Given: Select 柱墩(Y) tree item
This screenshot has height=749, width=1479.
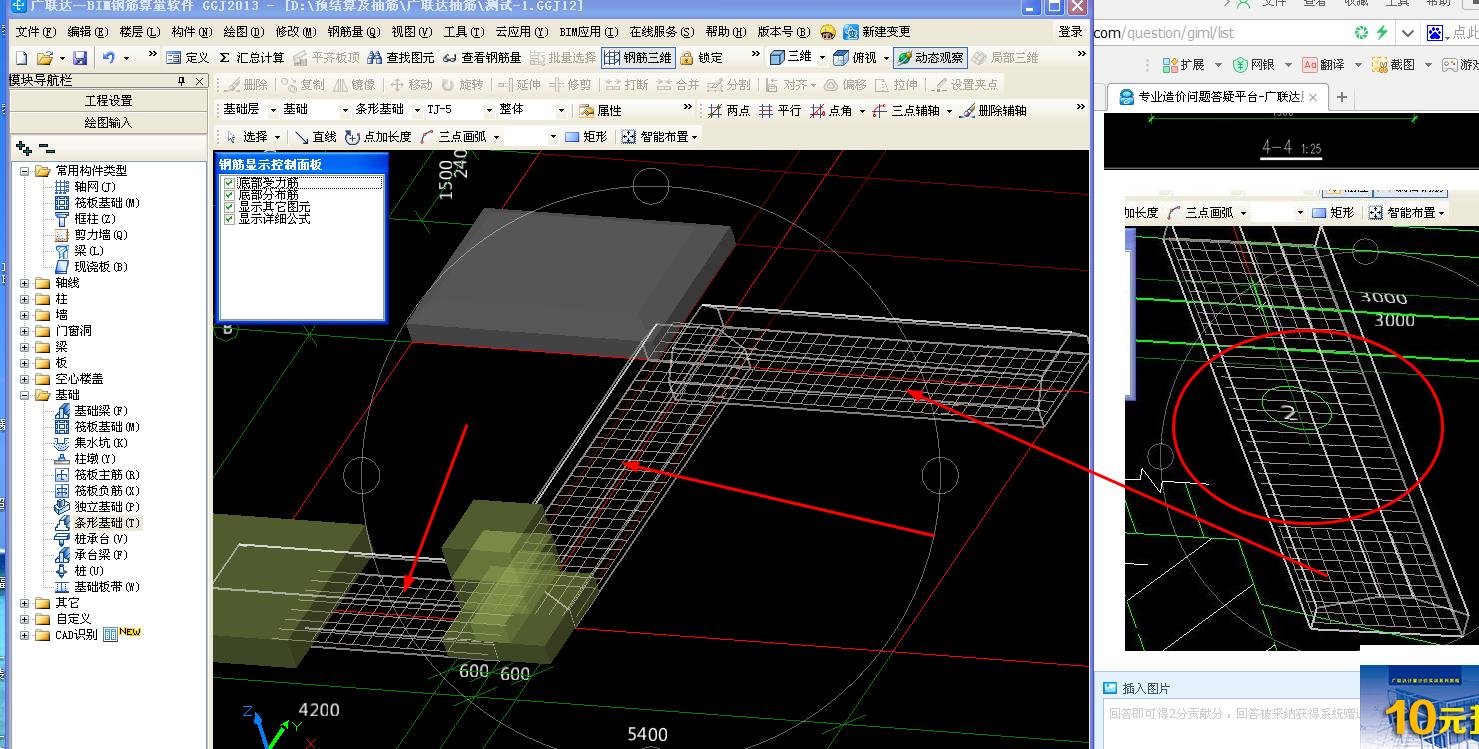Looking at the screenshot, I should tap(86, 459).
